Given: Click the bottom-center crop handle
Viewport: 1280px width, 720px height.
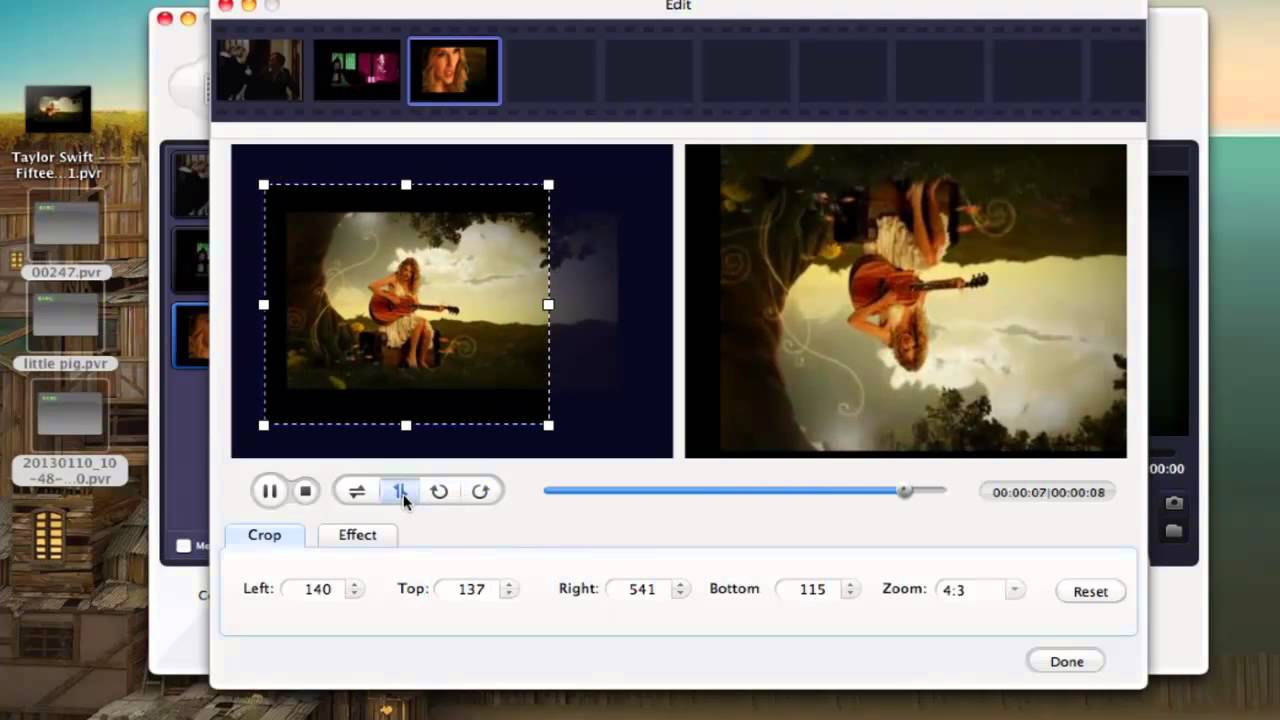Looking at the screenshot, I should (406, 425).
